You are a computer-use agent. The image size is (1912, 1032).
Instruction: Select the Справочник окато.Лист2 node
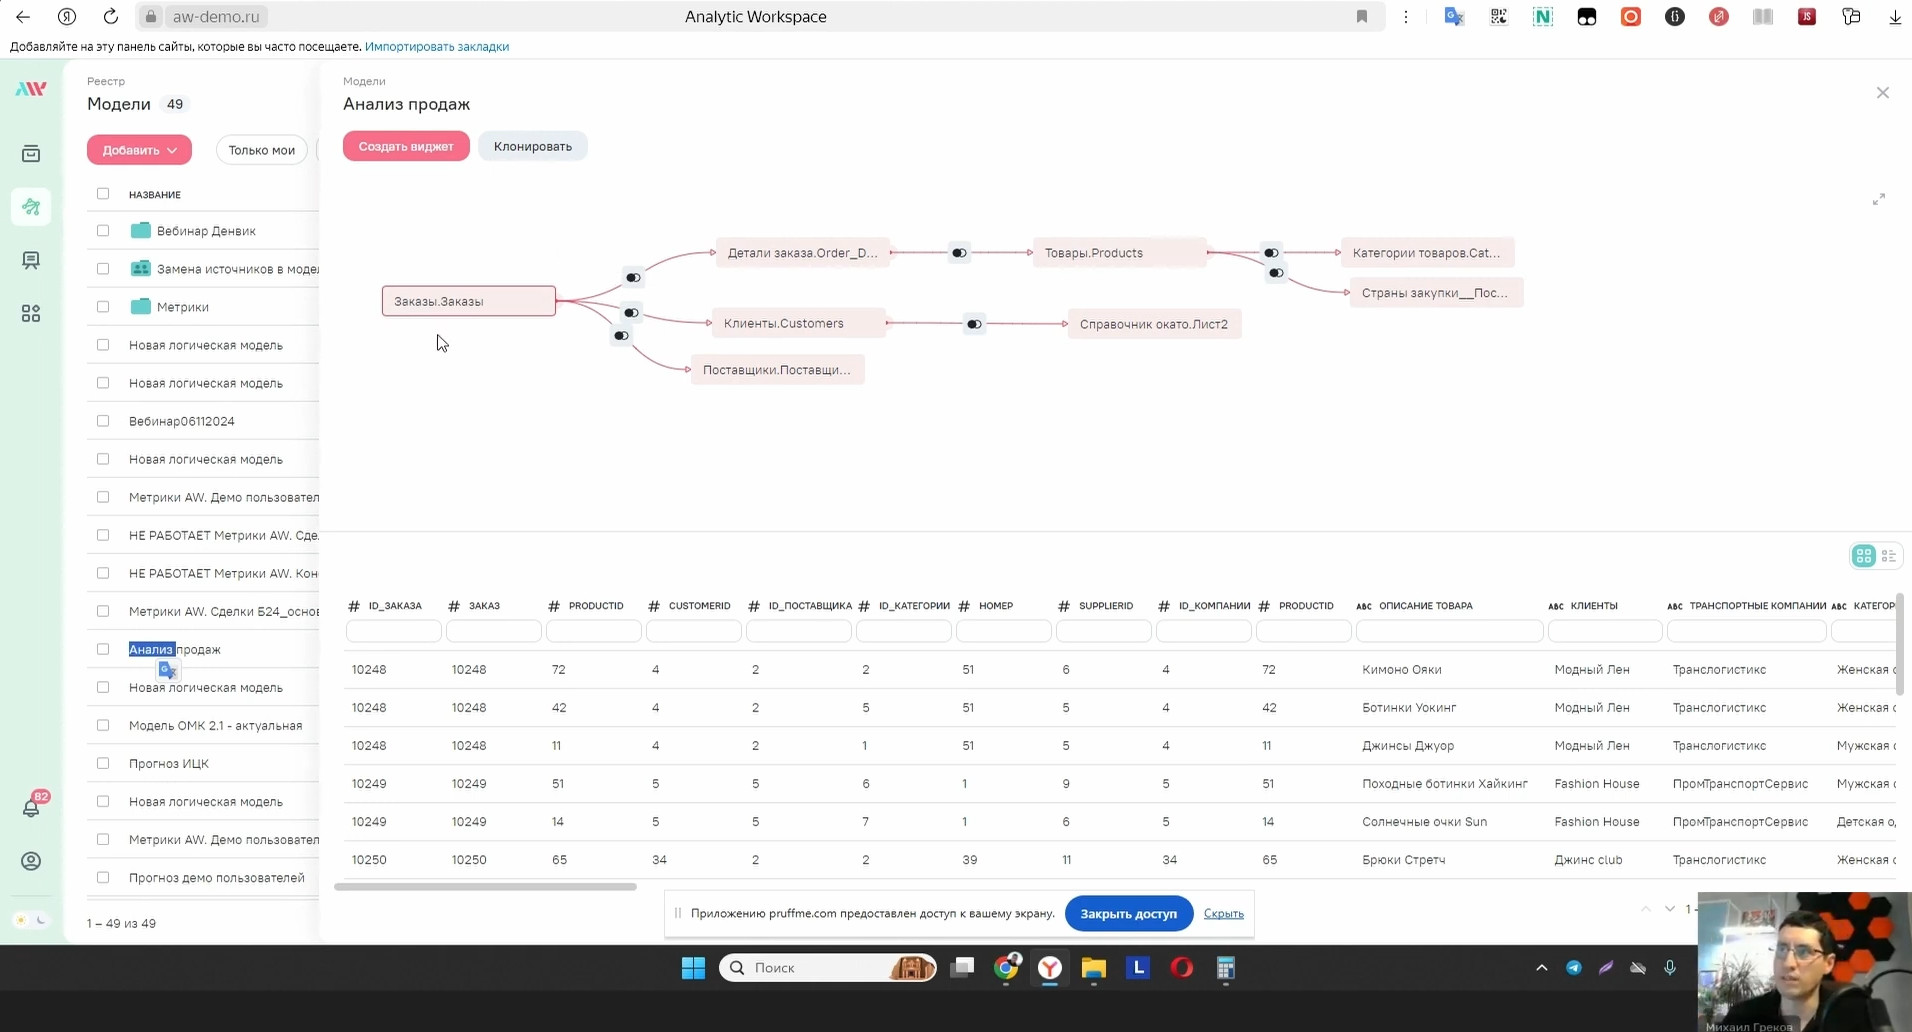pyautogui.click(x=1154, y=324)
